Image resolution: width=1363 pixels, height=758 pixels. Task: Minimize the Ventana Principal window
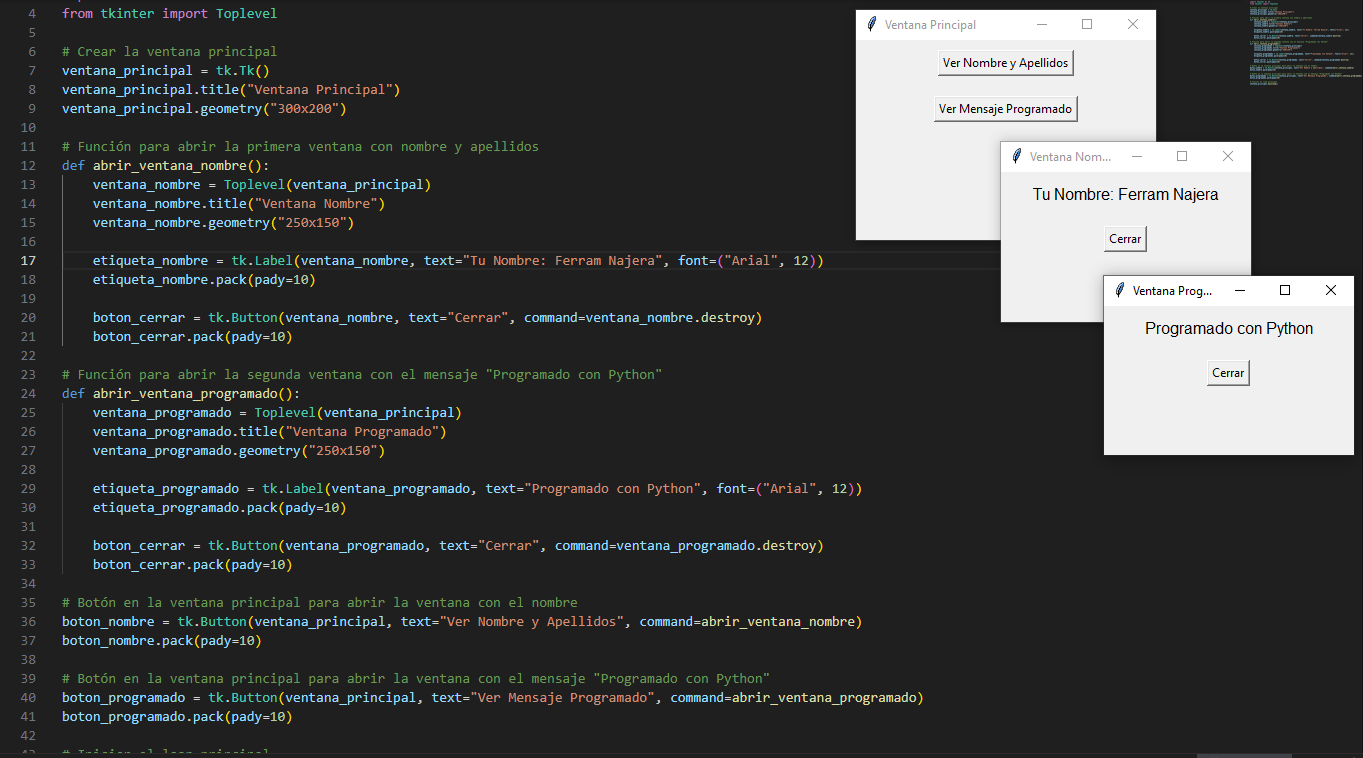pyautogui.click(x=1042, y=25)
